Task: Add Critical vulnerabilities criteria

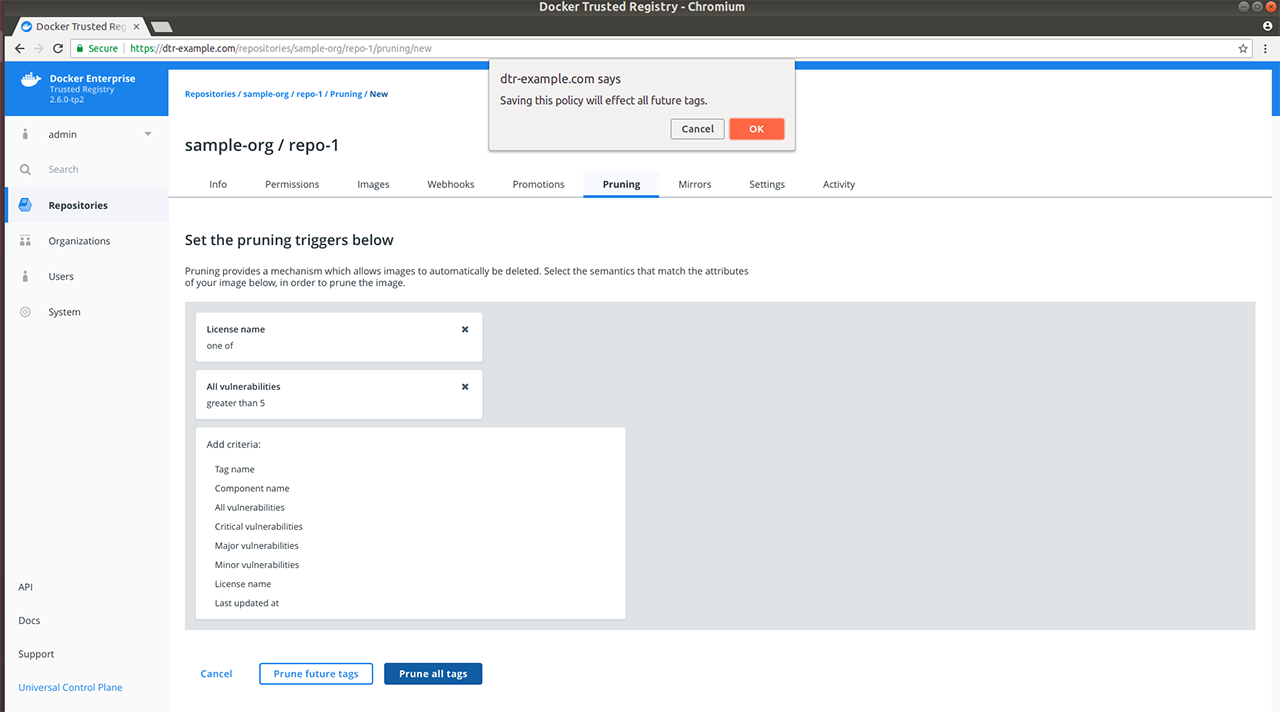Action: 258,526
